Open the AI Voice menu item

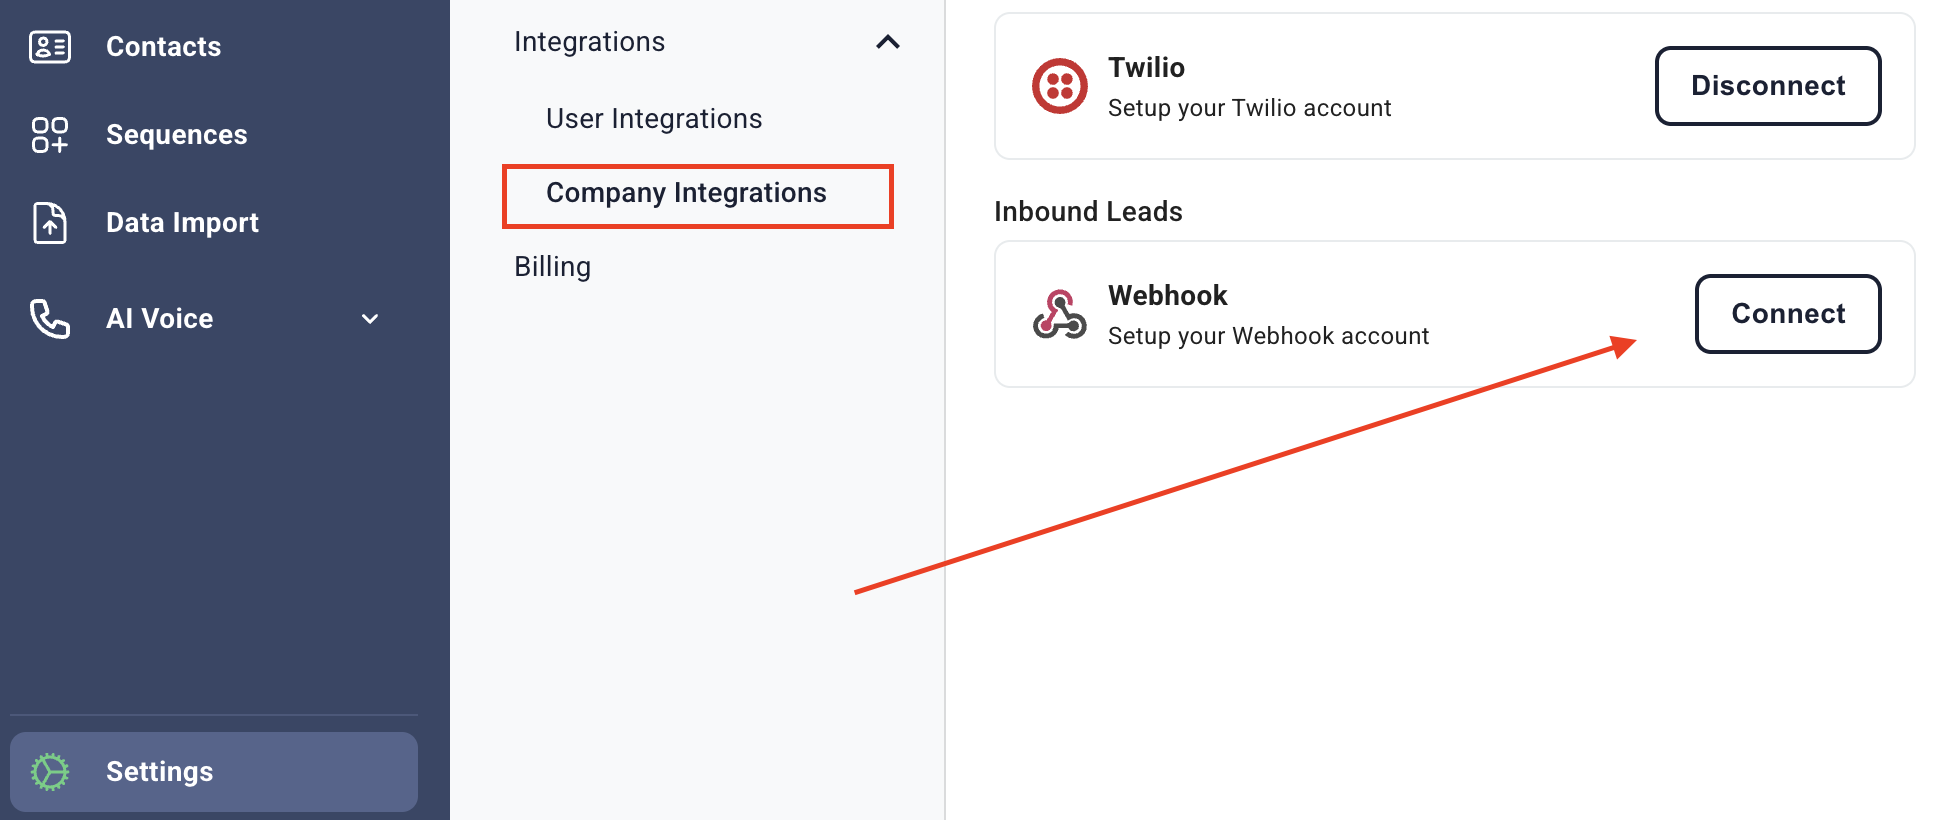coord(160,319)
